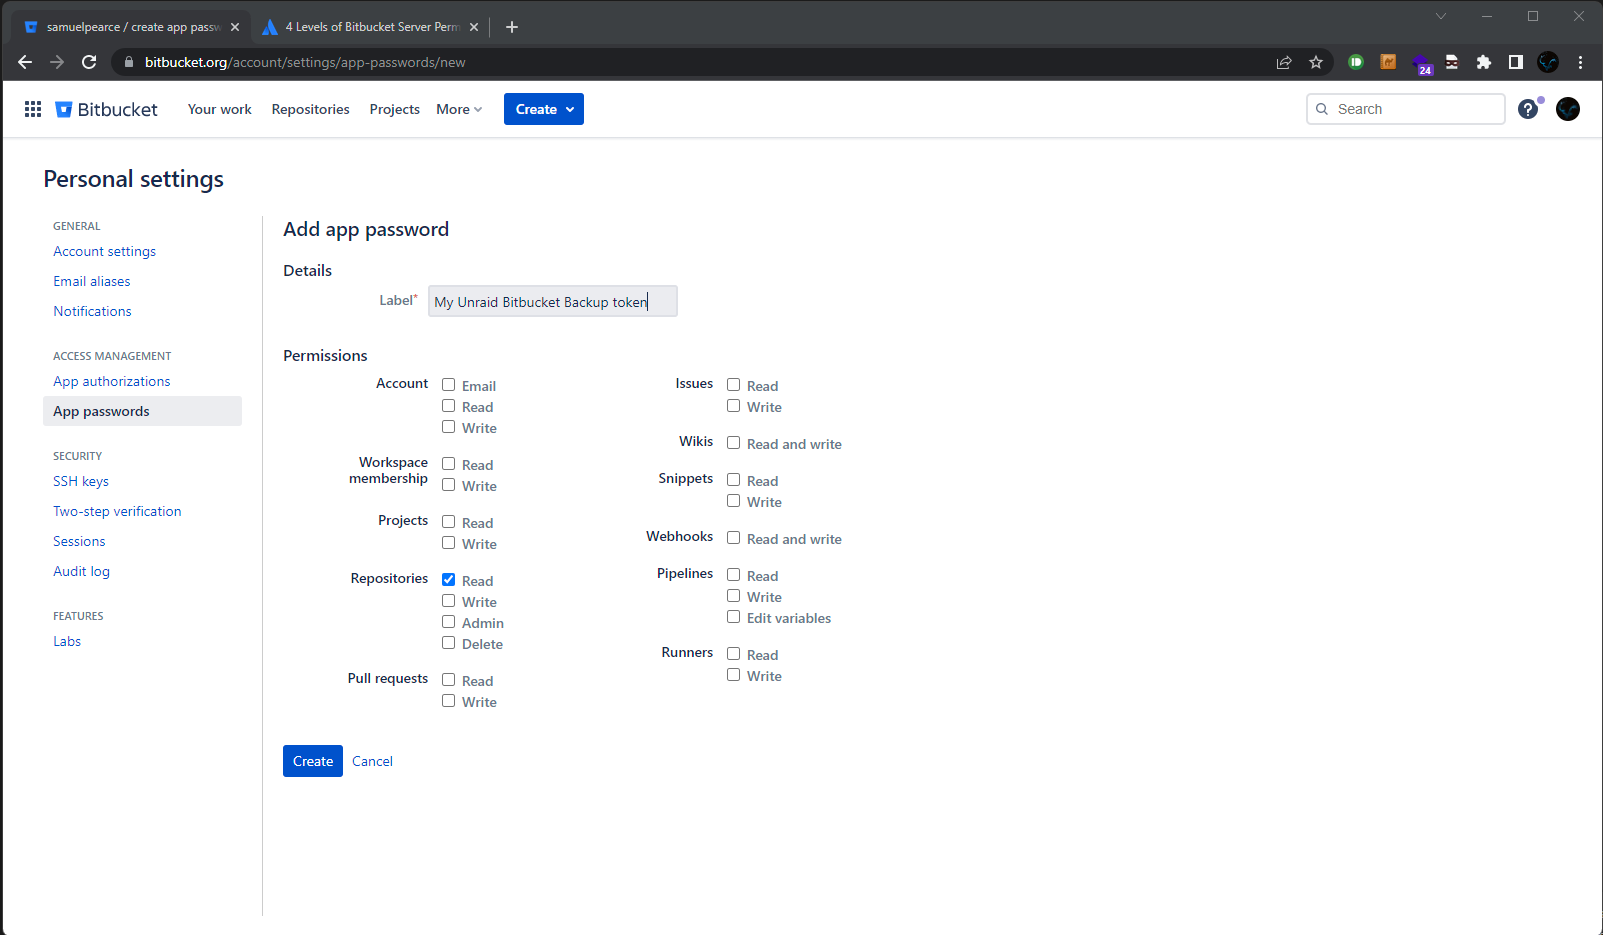Open the tab search chevron in title bar
Viewport: 1603px width, 935px height.
click(1441, 16)
